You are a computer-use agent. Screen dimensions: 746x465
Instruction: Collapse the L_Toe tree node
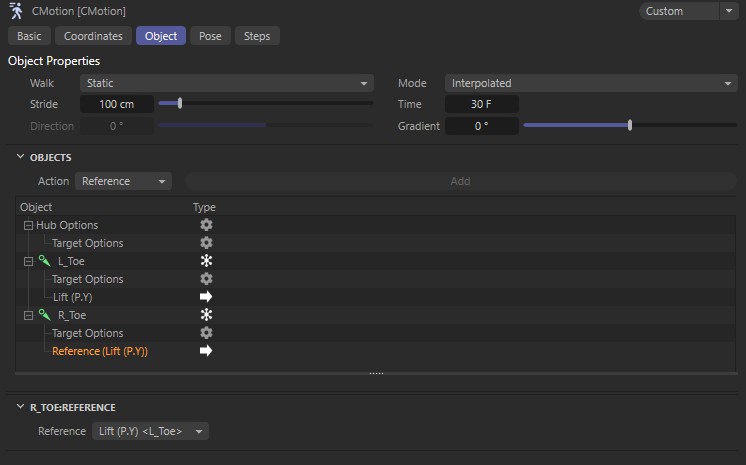29,262
